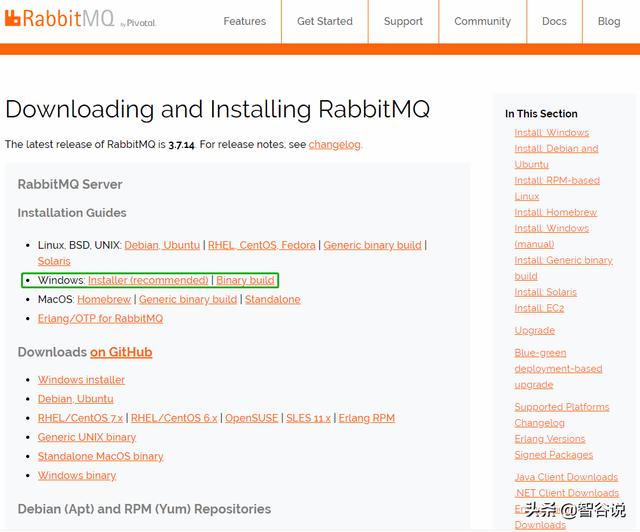Open the SLES 11.x download link
640x532 pixels.
pyautogui.click(x=308, y=418)
